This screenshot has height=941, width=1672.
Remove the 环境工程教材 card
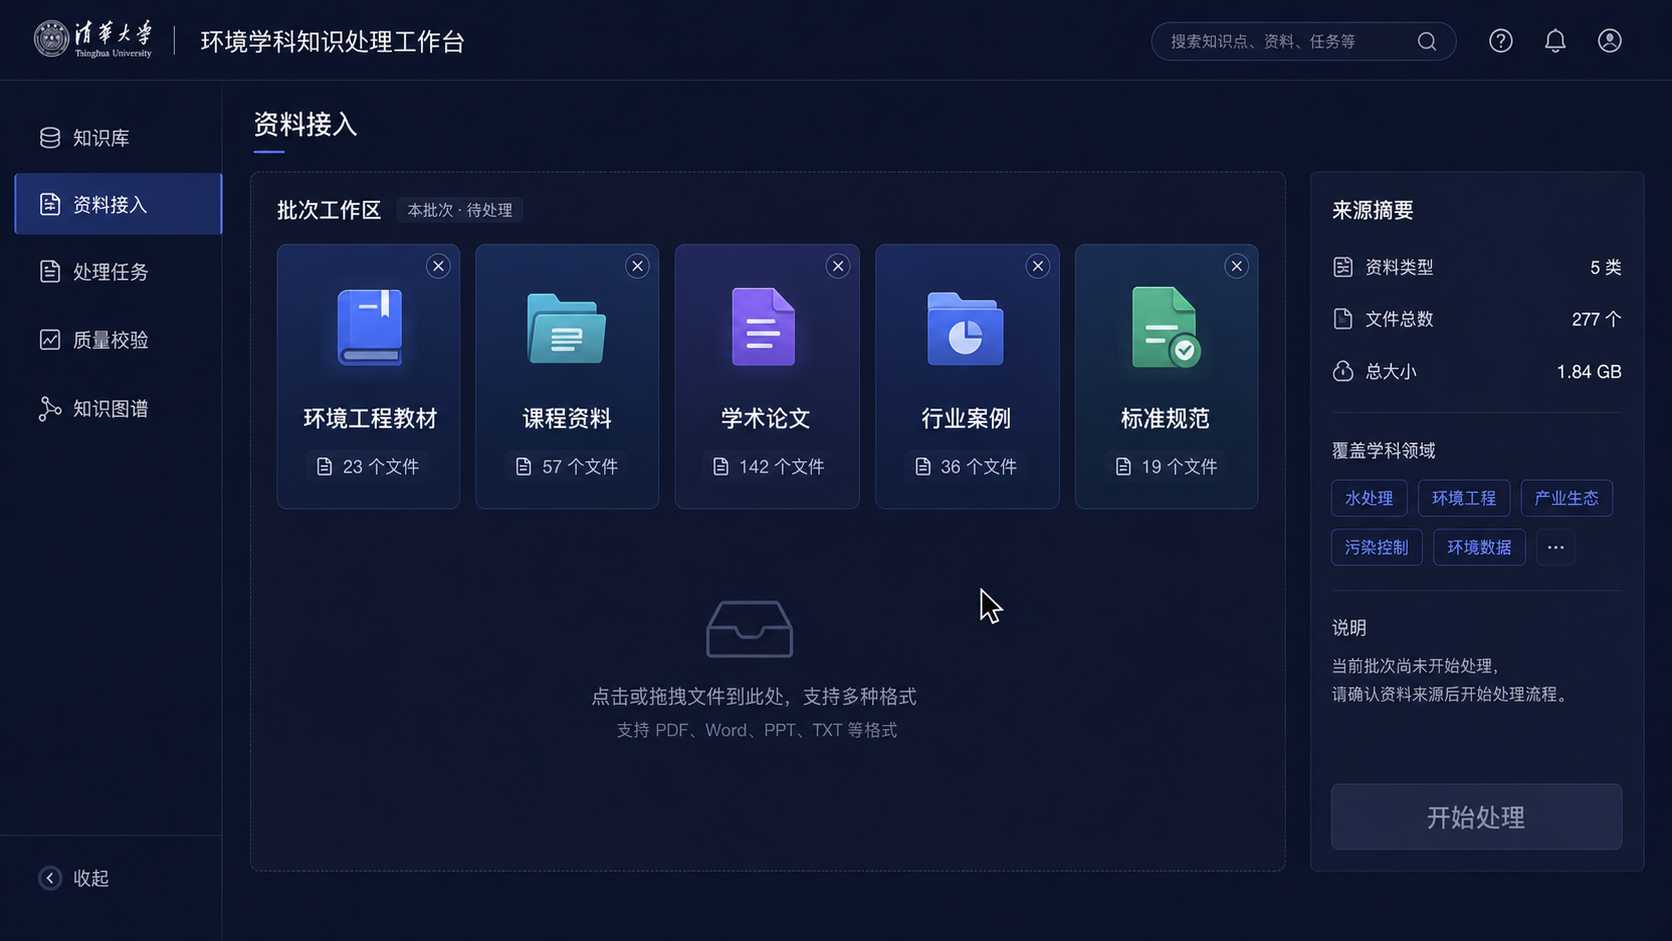(x=438, y=266)
